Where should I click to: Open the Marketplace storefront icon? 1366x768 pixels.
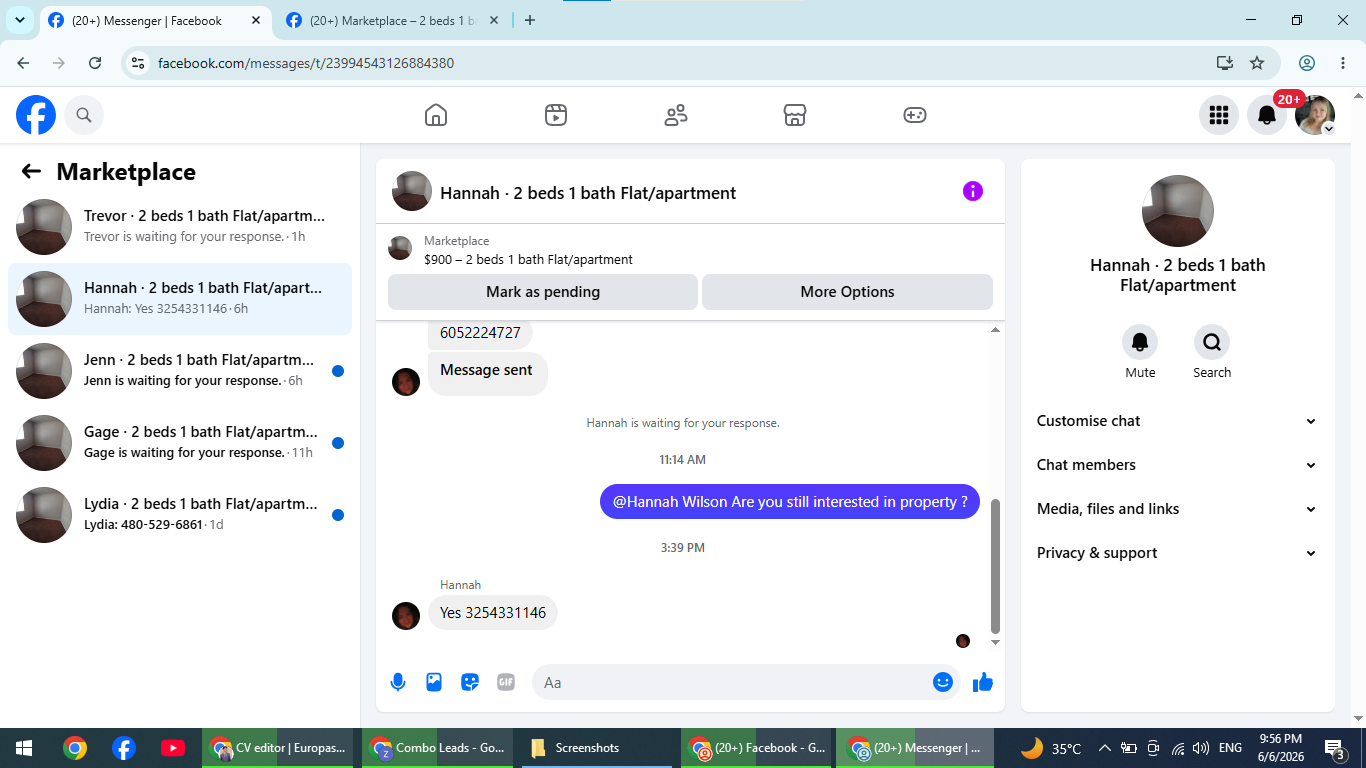pos(795,115)
